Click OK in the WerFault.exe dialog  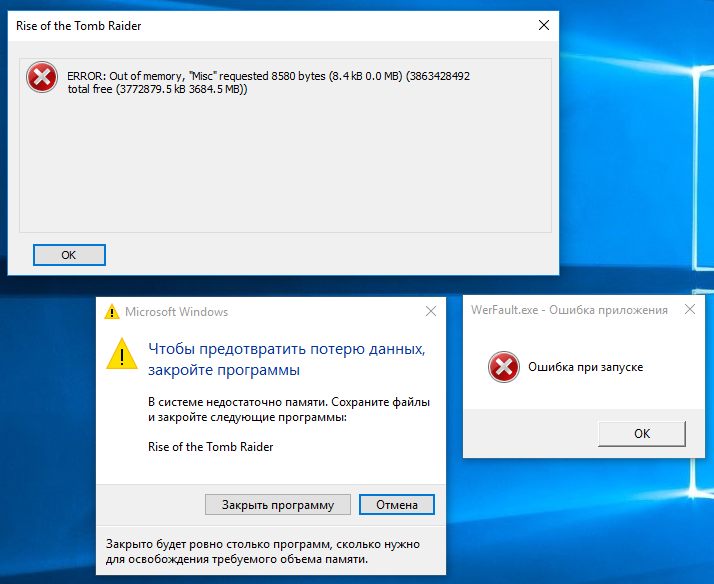[x=642, y=434]
